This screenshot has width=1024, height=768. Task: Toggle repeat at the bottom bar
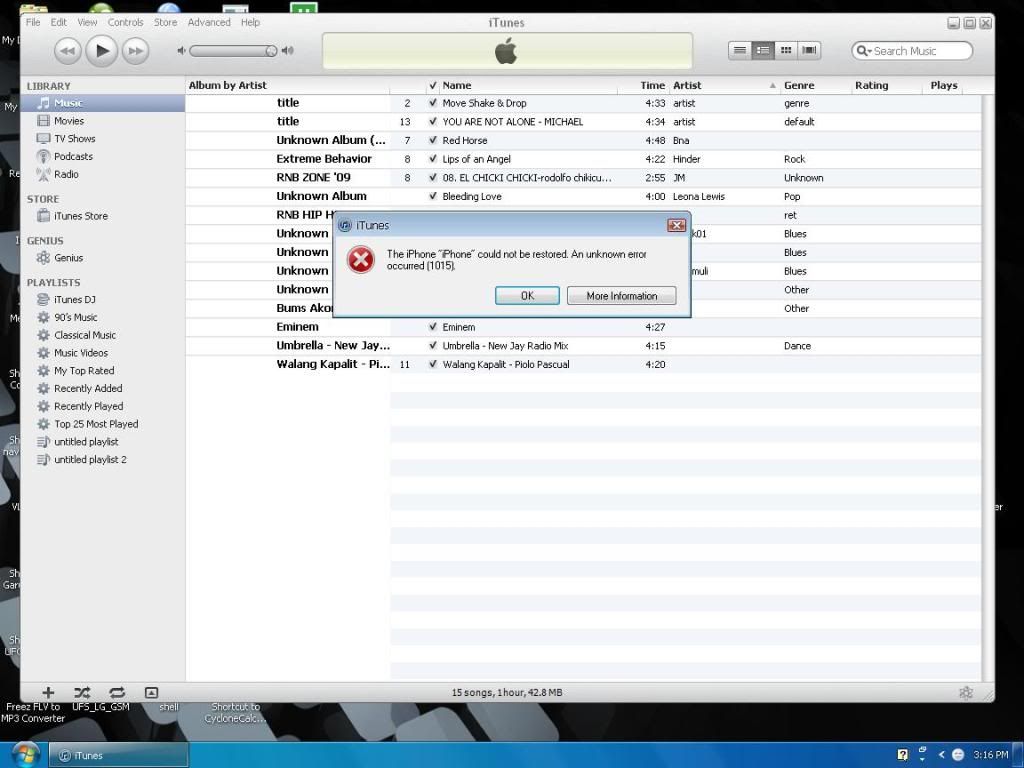click(117, 693)
